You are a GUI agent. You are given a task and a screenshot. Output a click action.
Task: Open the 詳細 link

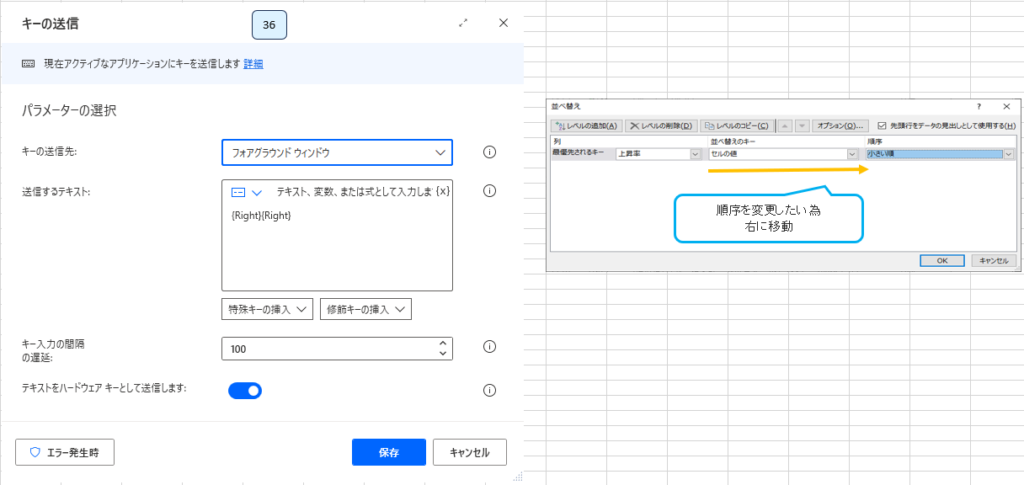(x=253, y=64)
